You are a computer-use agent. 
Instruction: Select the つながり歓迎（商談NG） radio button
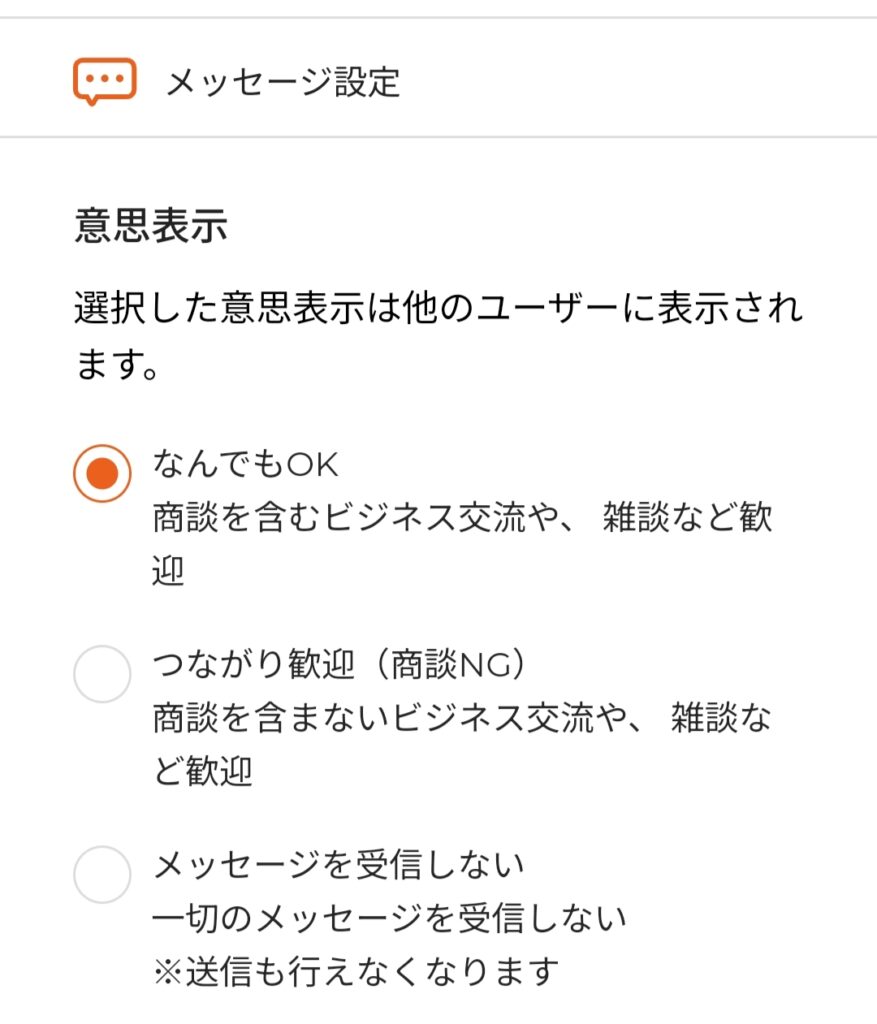click(x=102, y=674)
